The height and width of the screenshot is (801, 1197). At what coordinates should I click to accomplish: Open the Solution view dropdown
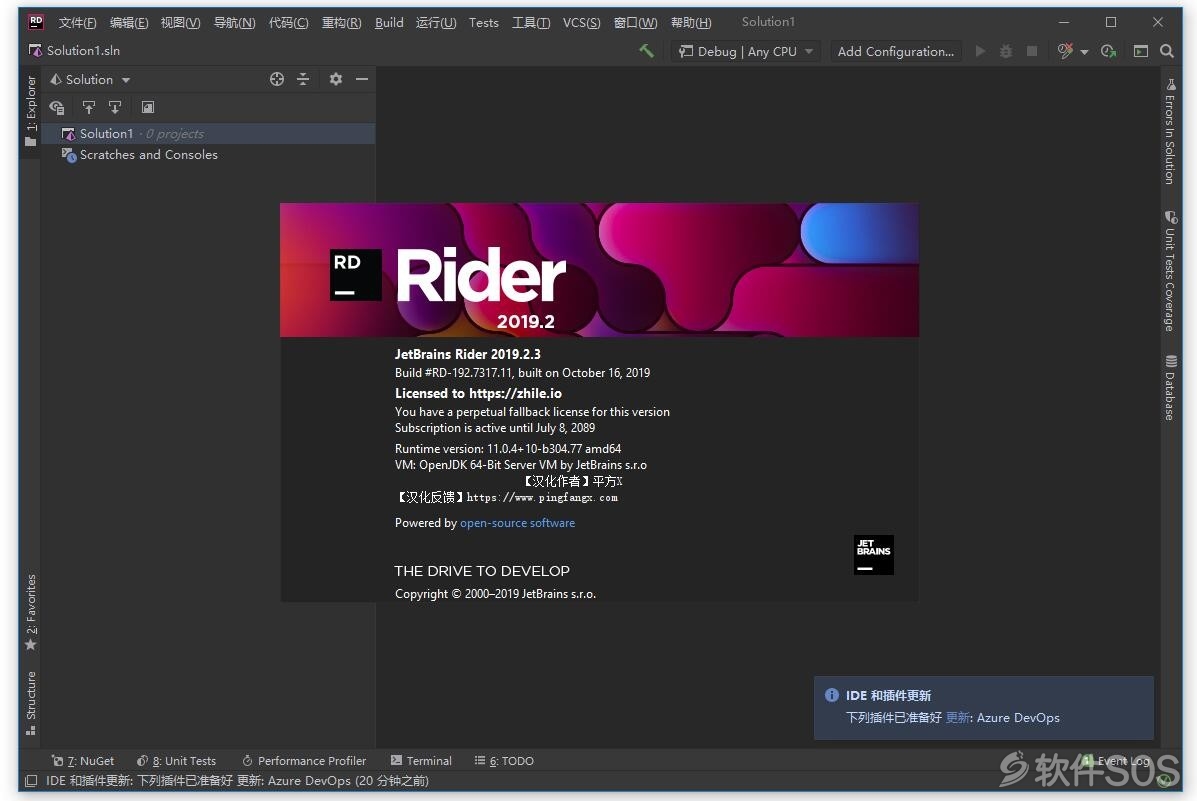90,79
